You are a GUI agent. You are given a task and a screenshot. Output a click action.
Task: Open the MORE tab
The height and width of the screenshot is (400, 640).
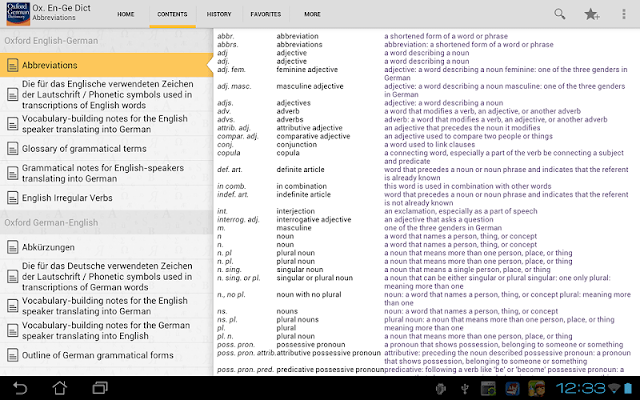312,14
